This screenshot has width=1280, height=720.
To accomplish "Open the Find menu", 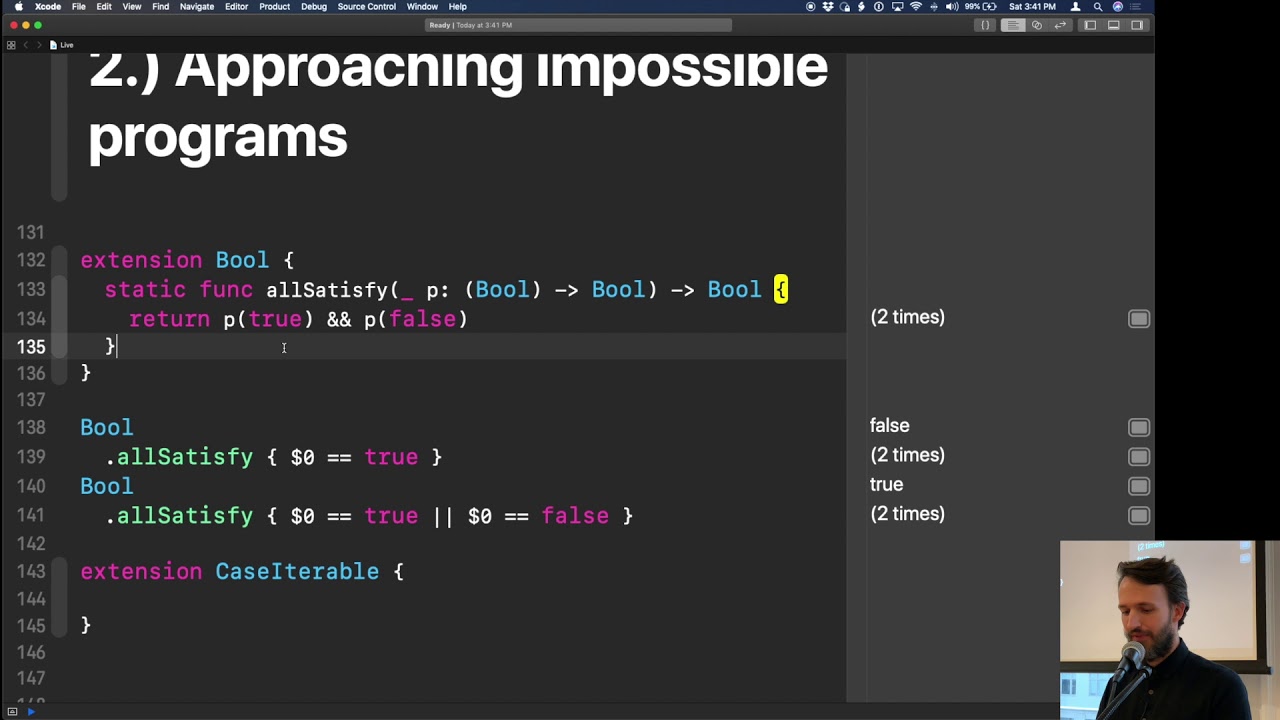I will click(160, 6).
